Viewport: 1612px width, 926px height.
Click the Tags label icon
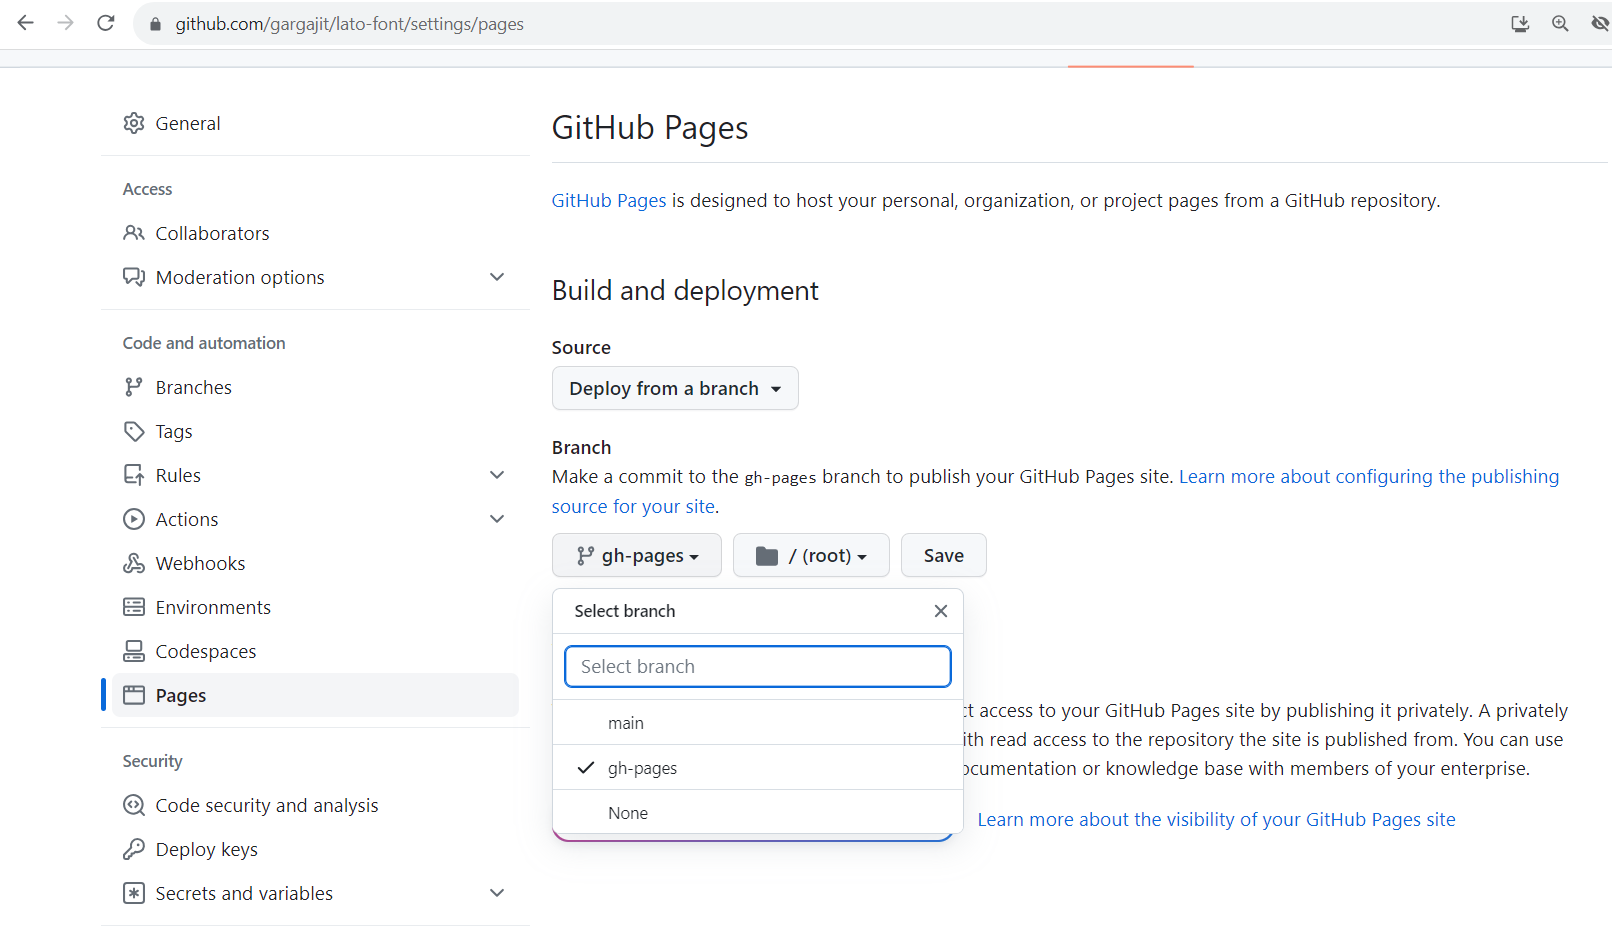point(134,431)
